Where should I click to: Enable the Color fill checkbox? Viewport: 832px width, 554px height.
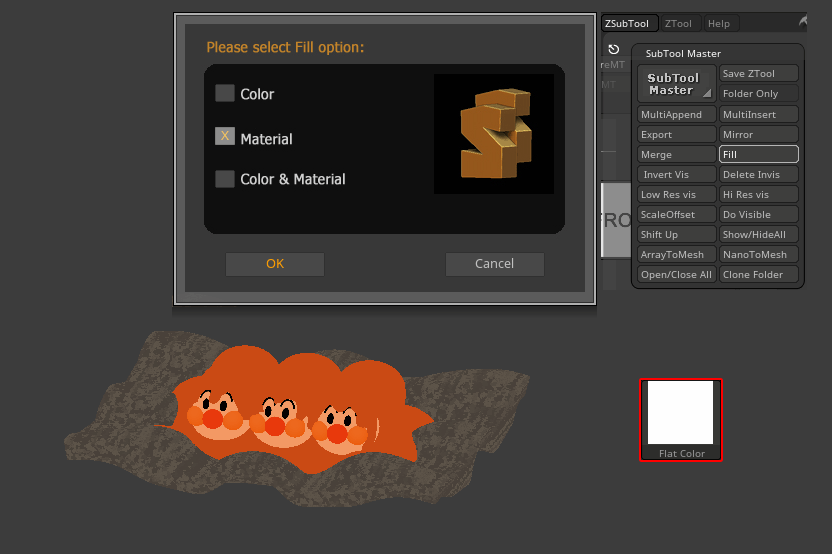[225, 93]
